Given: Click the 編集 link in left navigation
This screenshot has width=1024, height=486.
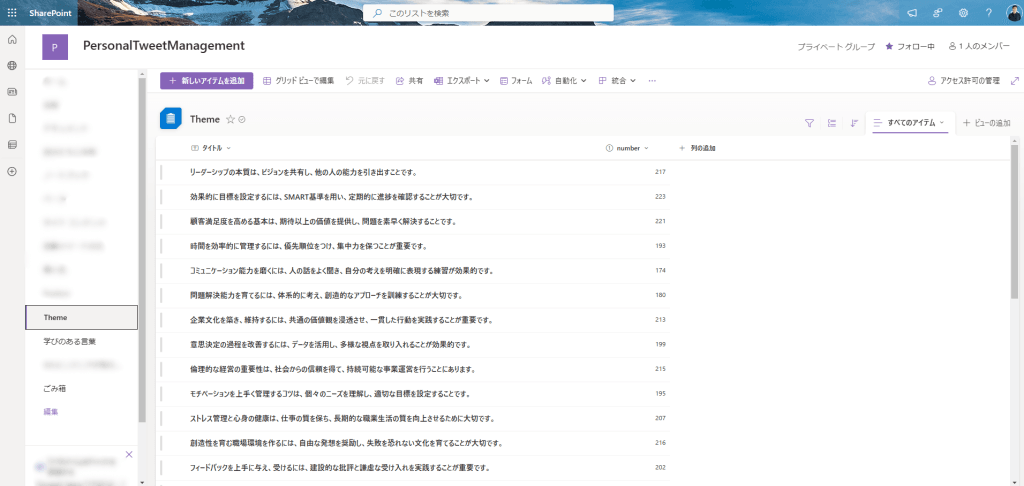Looking at the screenshot, I should [x=50, y=412].
